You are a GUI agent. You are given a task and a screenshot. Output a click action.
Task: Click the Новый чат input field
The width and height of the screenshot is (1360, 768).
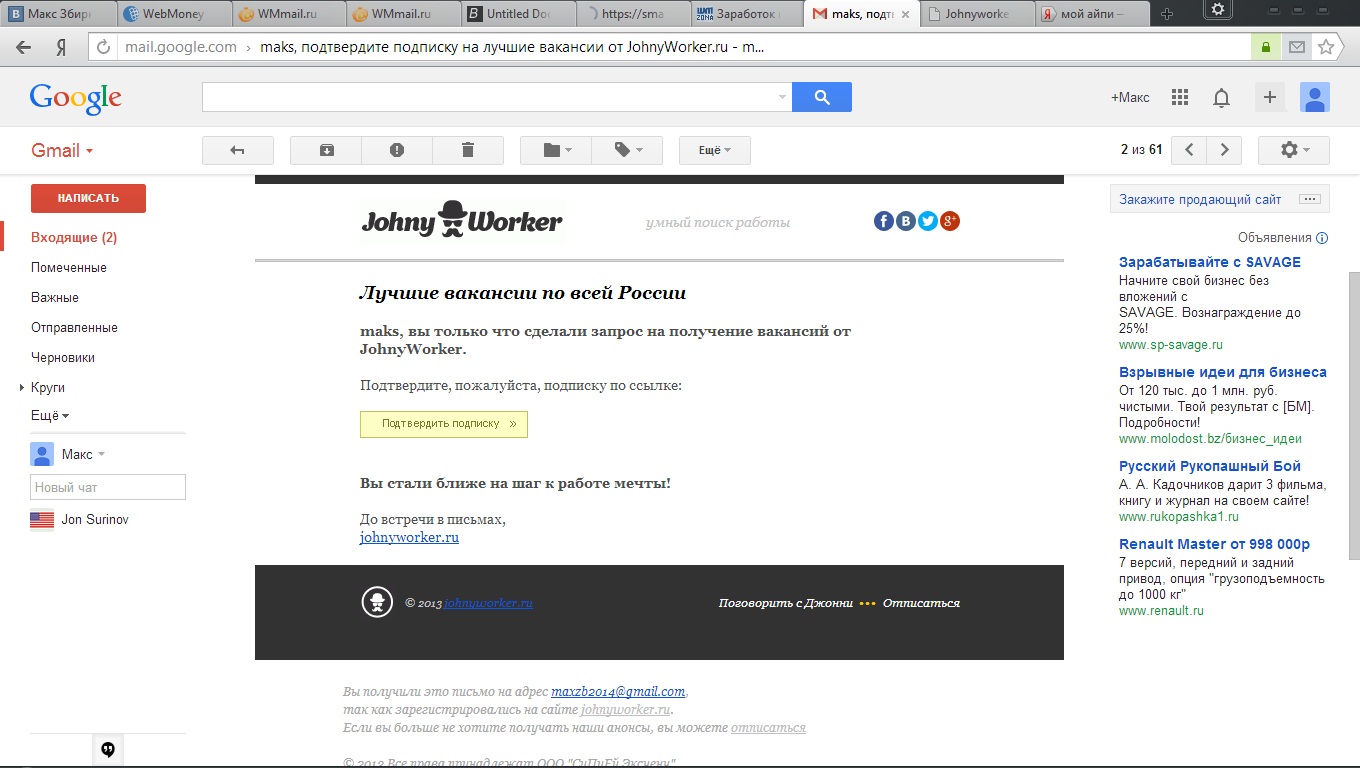tap(108, 487)
